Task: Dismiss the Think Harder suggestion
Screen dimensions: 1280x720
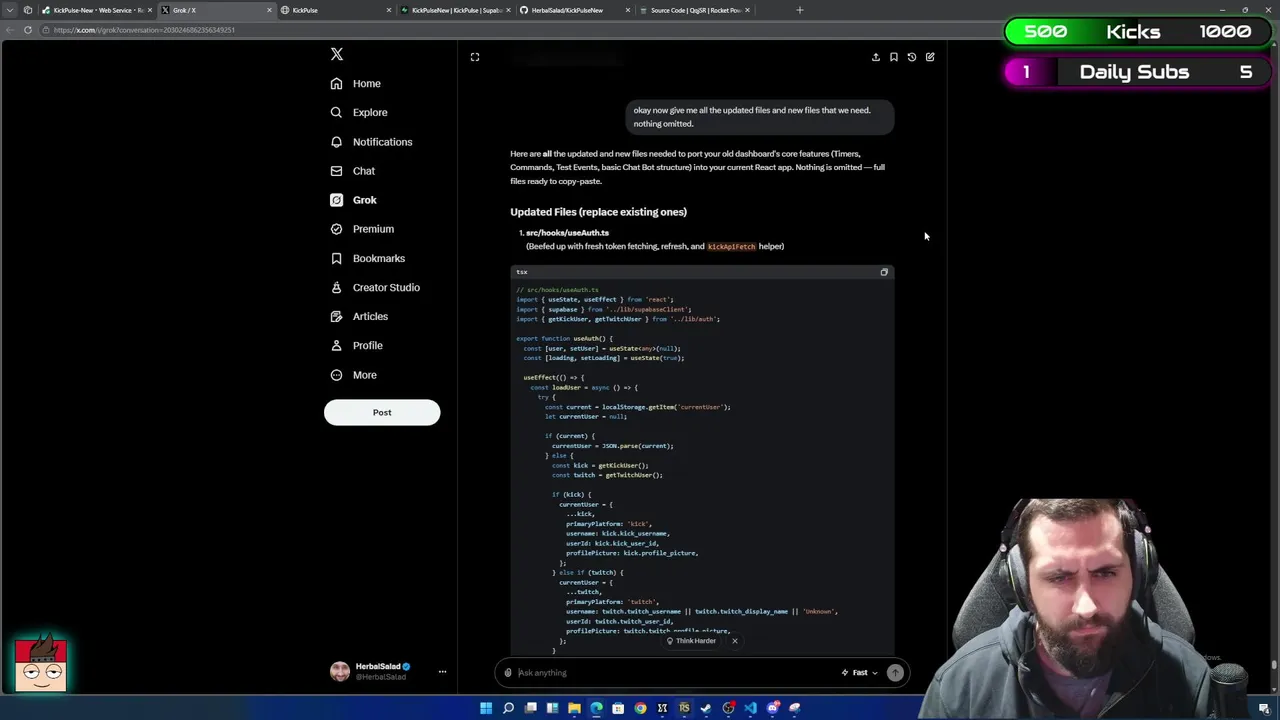Action: pos(734,641)
